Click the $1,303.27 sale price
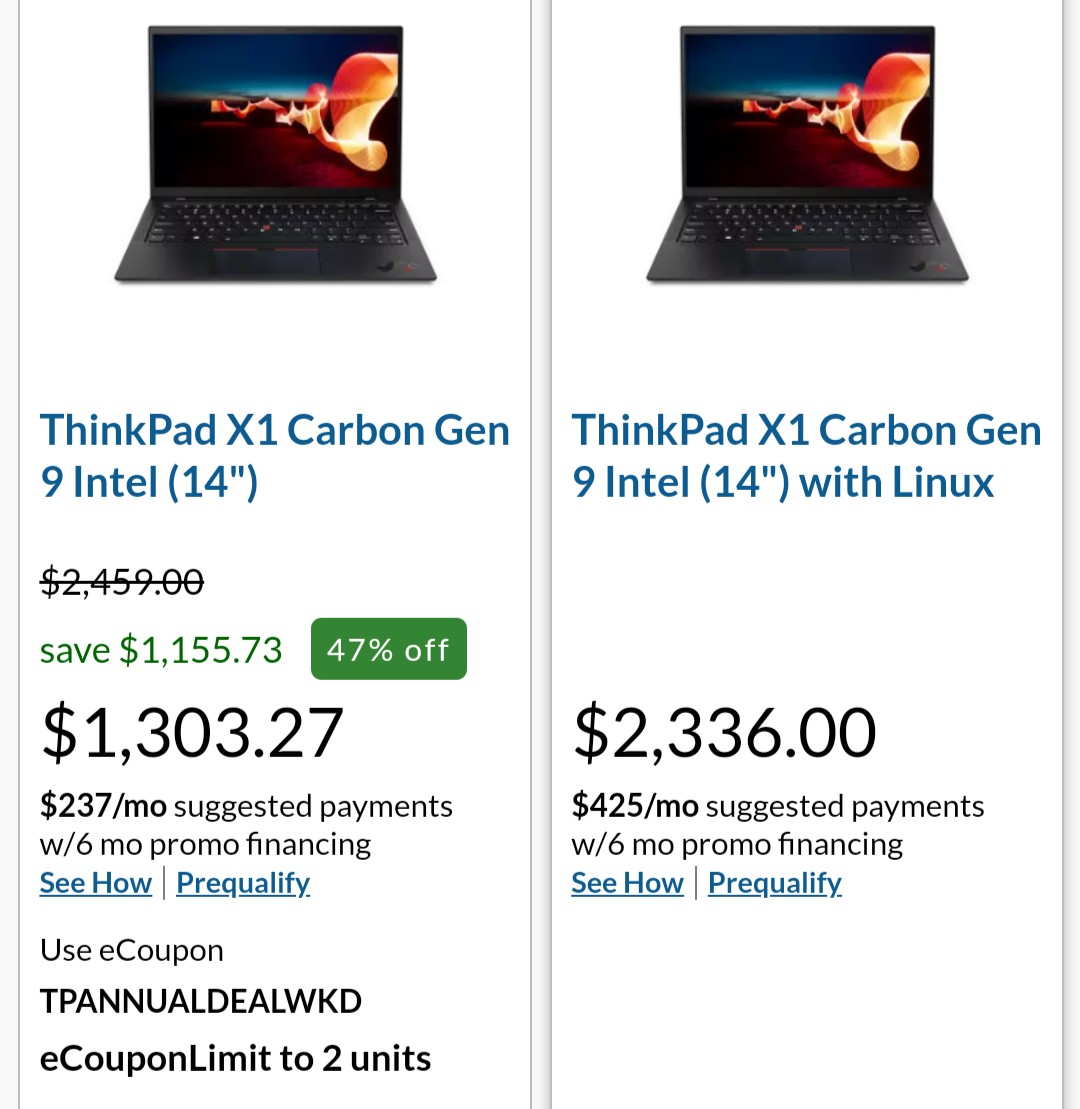1080x1109 pixels. pos(192,732)
